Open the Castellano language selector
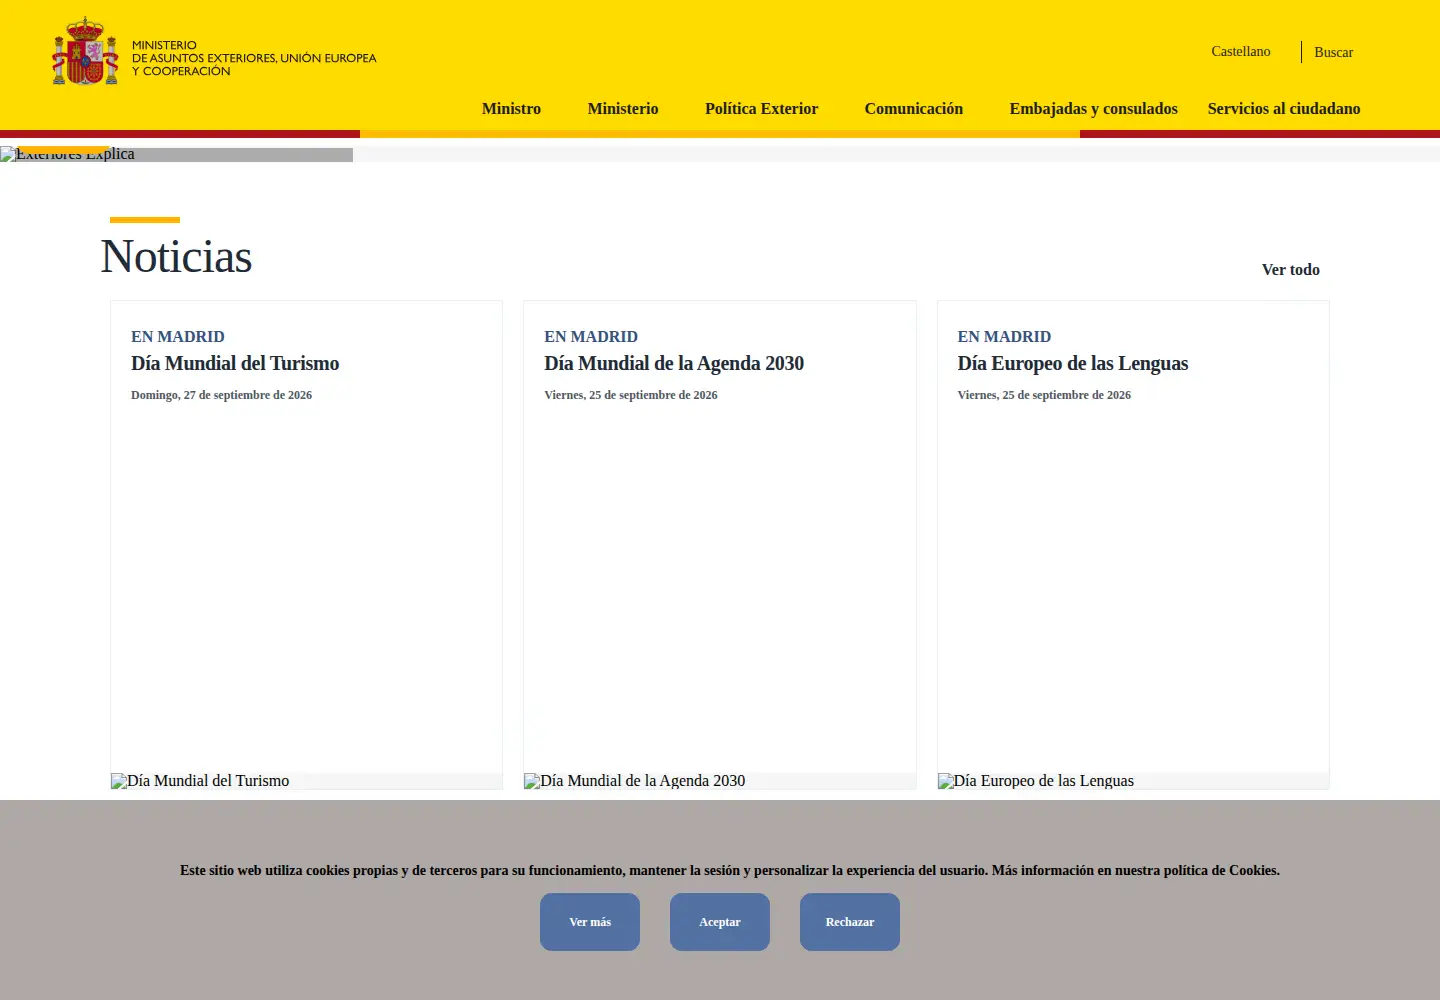 pyautogui.click(x=1241, y=51)
